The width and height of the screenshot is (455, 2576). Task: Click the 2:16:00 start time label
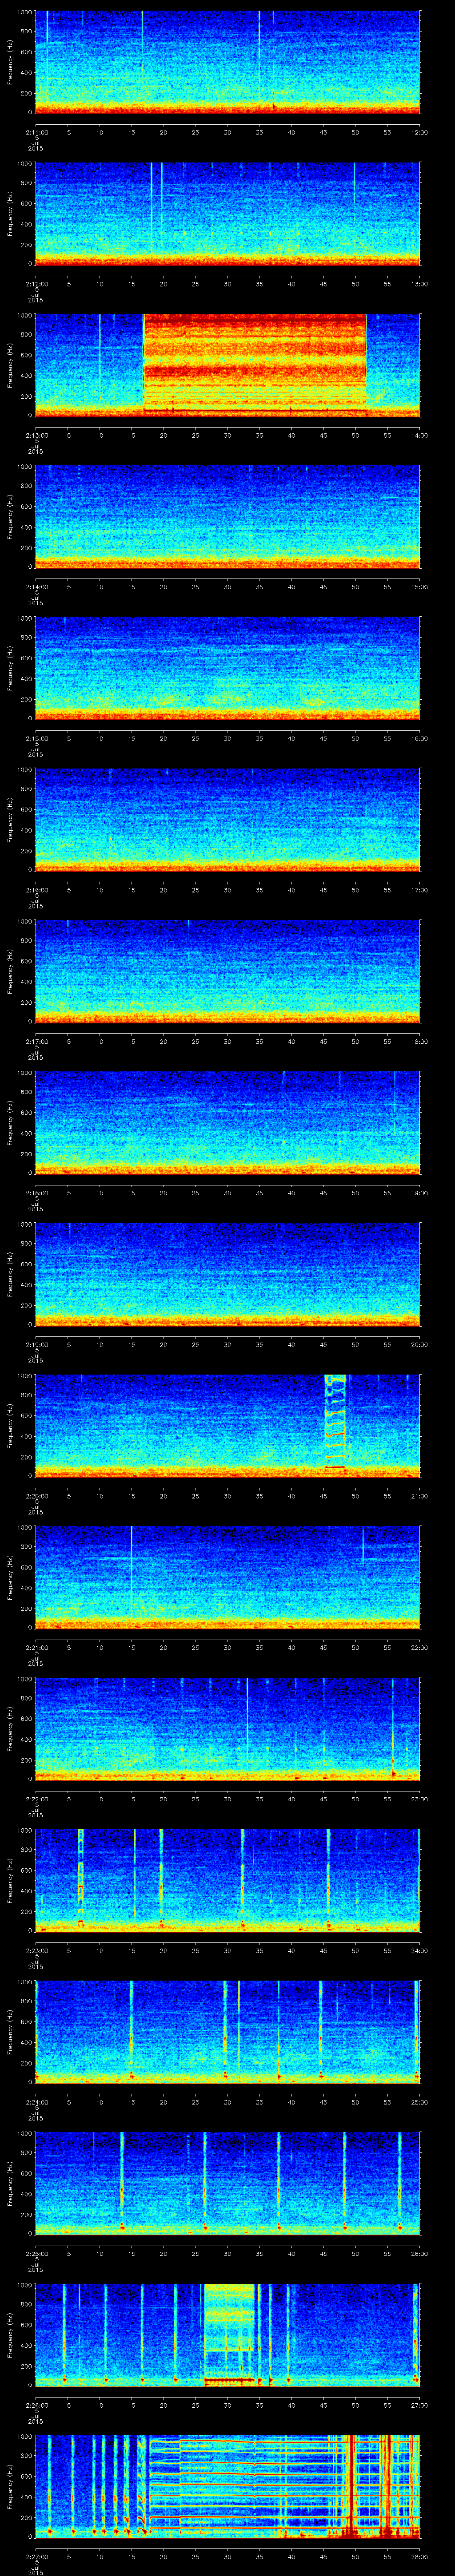pyautogui.click(x=36, y=890)
